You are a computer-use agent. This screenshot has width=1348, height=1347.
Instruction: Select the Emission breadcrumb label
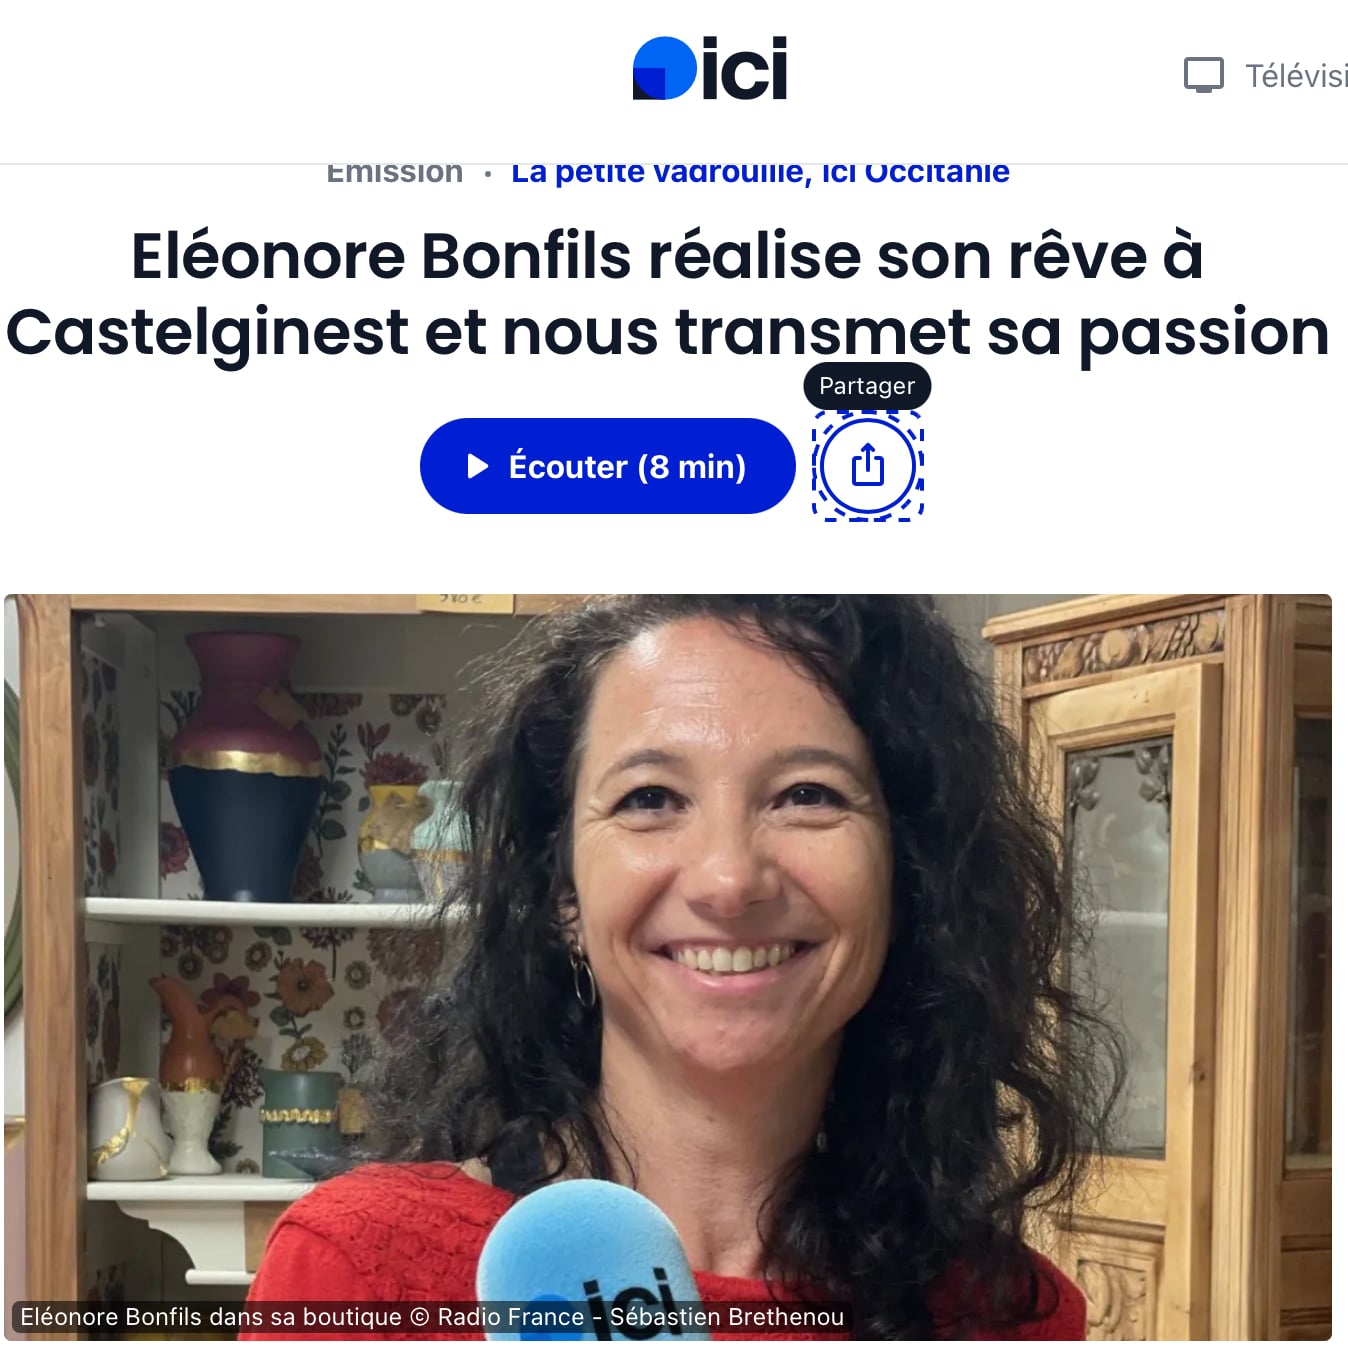click(395, 171)
